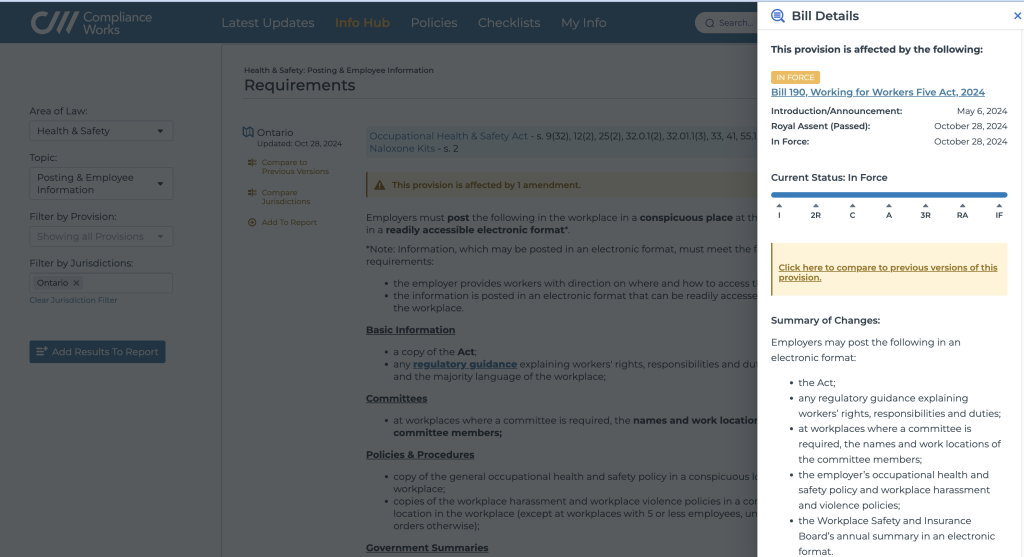Remove the Ontario jurisdiction filter tag
This screenshot has height=557, width=1024.
[76, 283]
